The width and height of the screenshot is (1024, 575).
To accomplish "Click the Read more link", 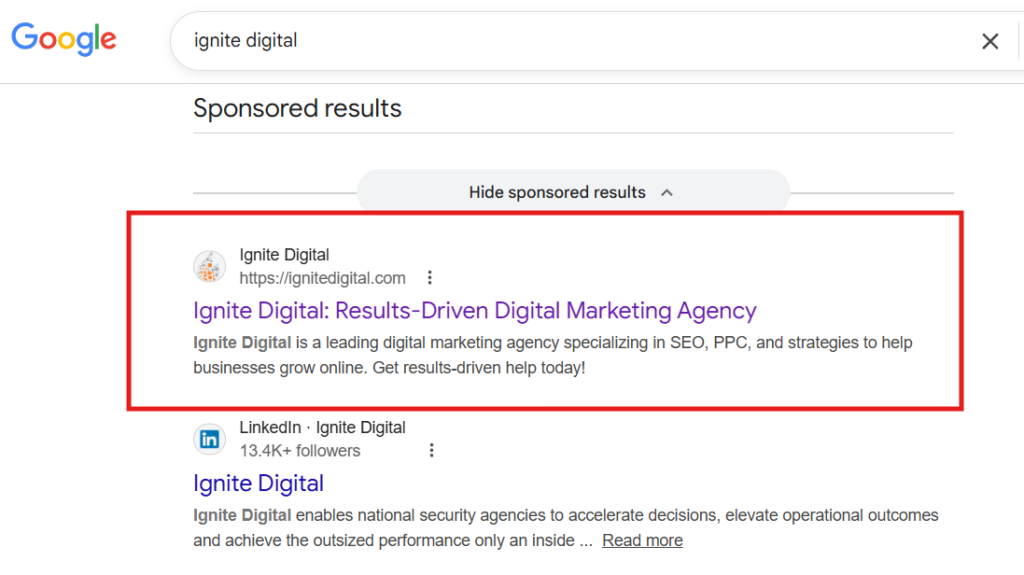I will [642, 540].
